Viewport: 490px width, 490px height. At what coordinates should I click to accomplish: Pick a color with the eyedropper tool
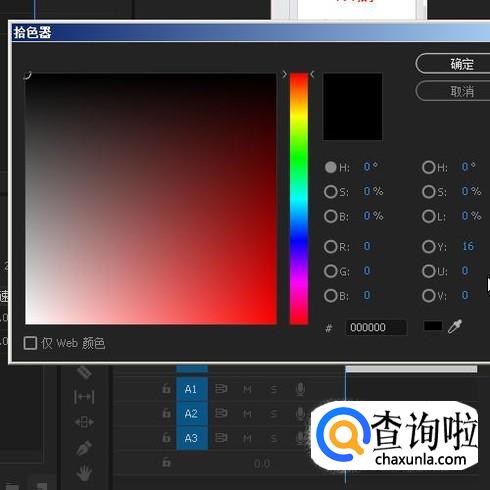pyautogui.click(x=455, y=326)
